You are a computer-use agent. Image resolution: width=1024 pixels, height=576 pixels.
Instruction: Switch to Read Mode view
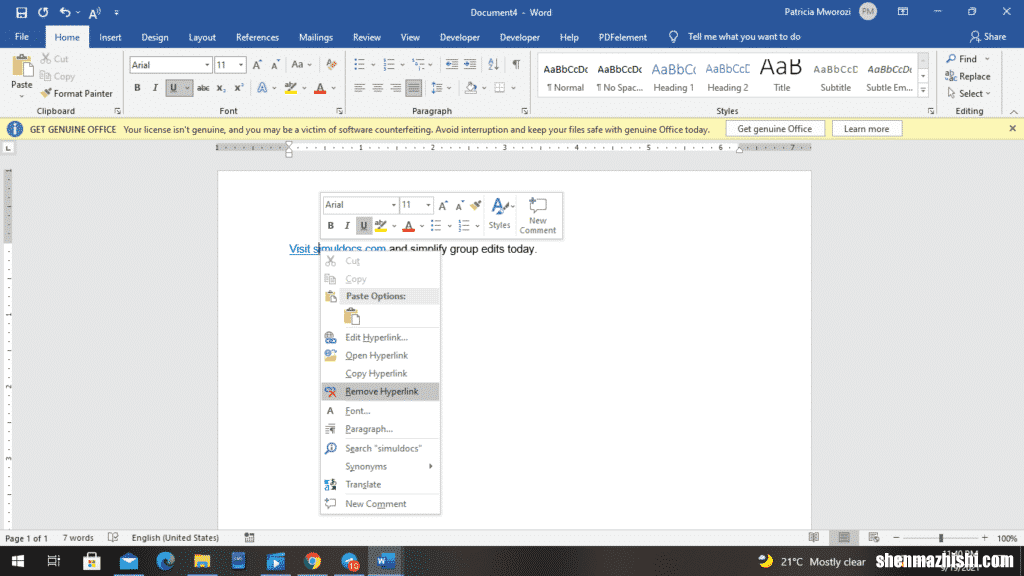[x=814, y=537]
